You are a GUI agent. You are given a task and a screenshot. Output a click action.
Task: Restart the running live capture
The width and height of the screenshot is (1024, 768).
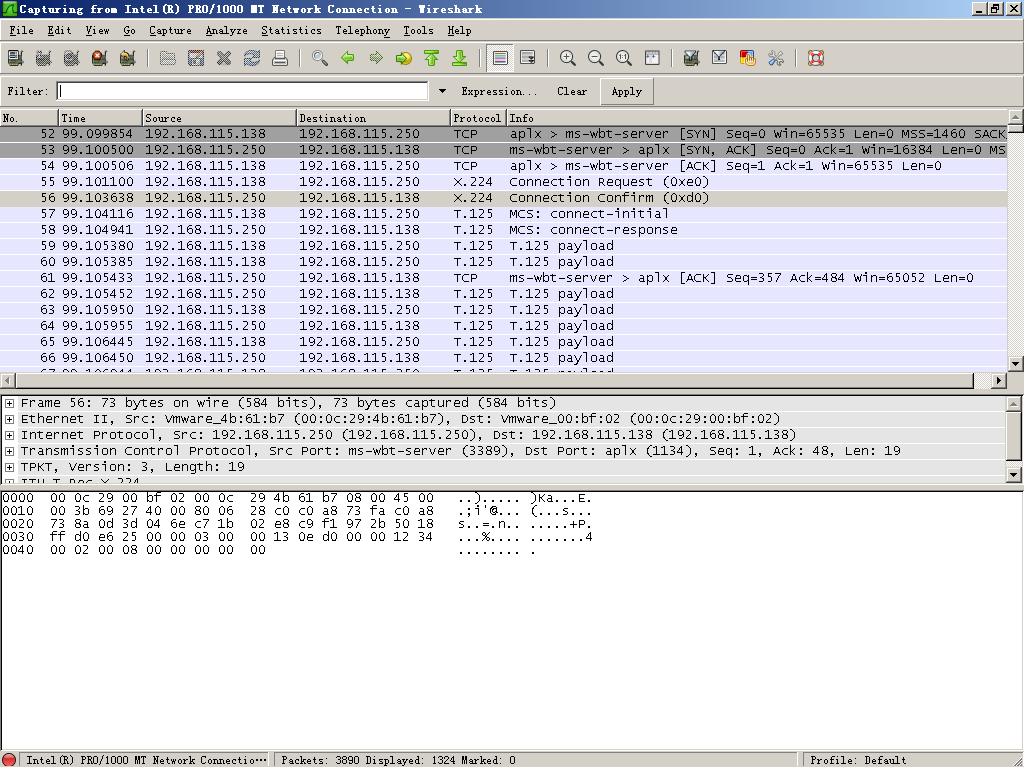point(128,58)
